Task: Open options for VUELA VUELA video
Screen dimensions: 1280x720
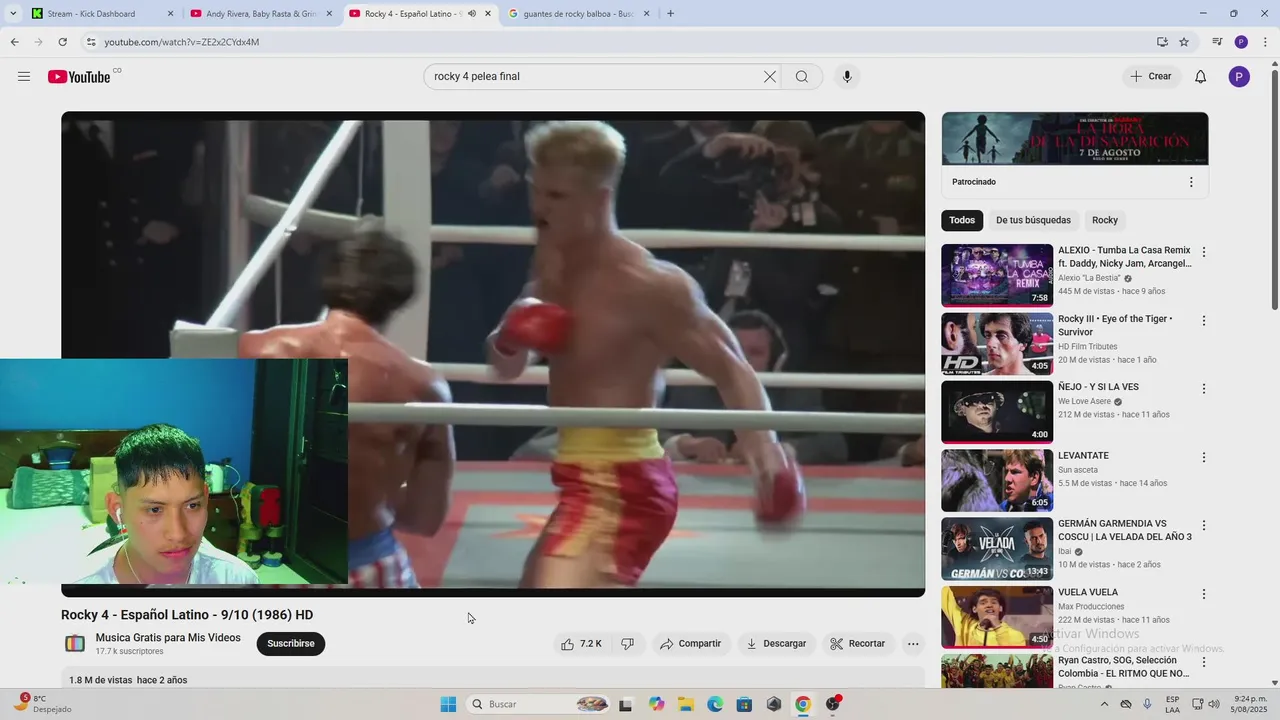Action: (1204, 594)
